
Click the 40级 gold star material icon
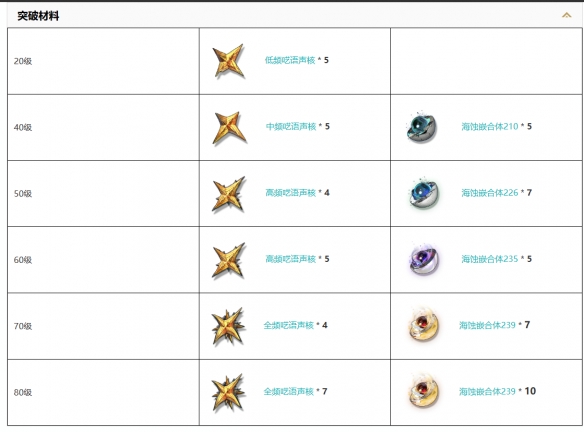coord(229,127)
